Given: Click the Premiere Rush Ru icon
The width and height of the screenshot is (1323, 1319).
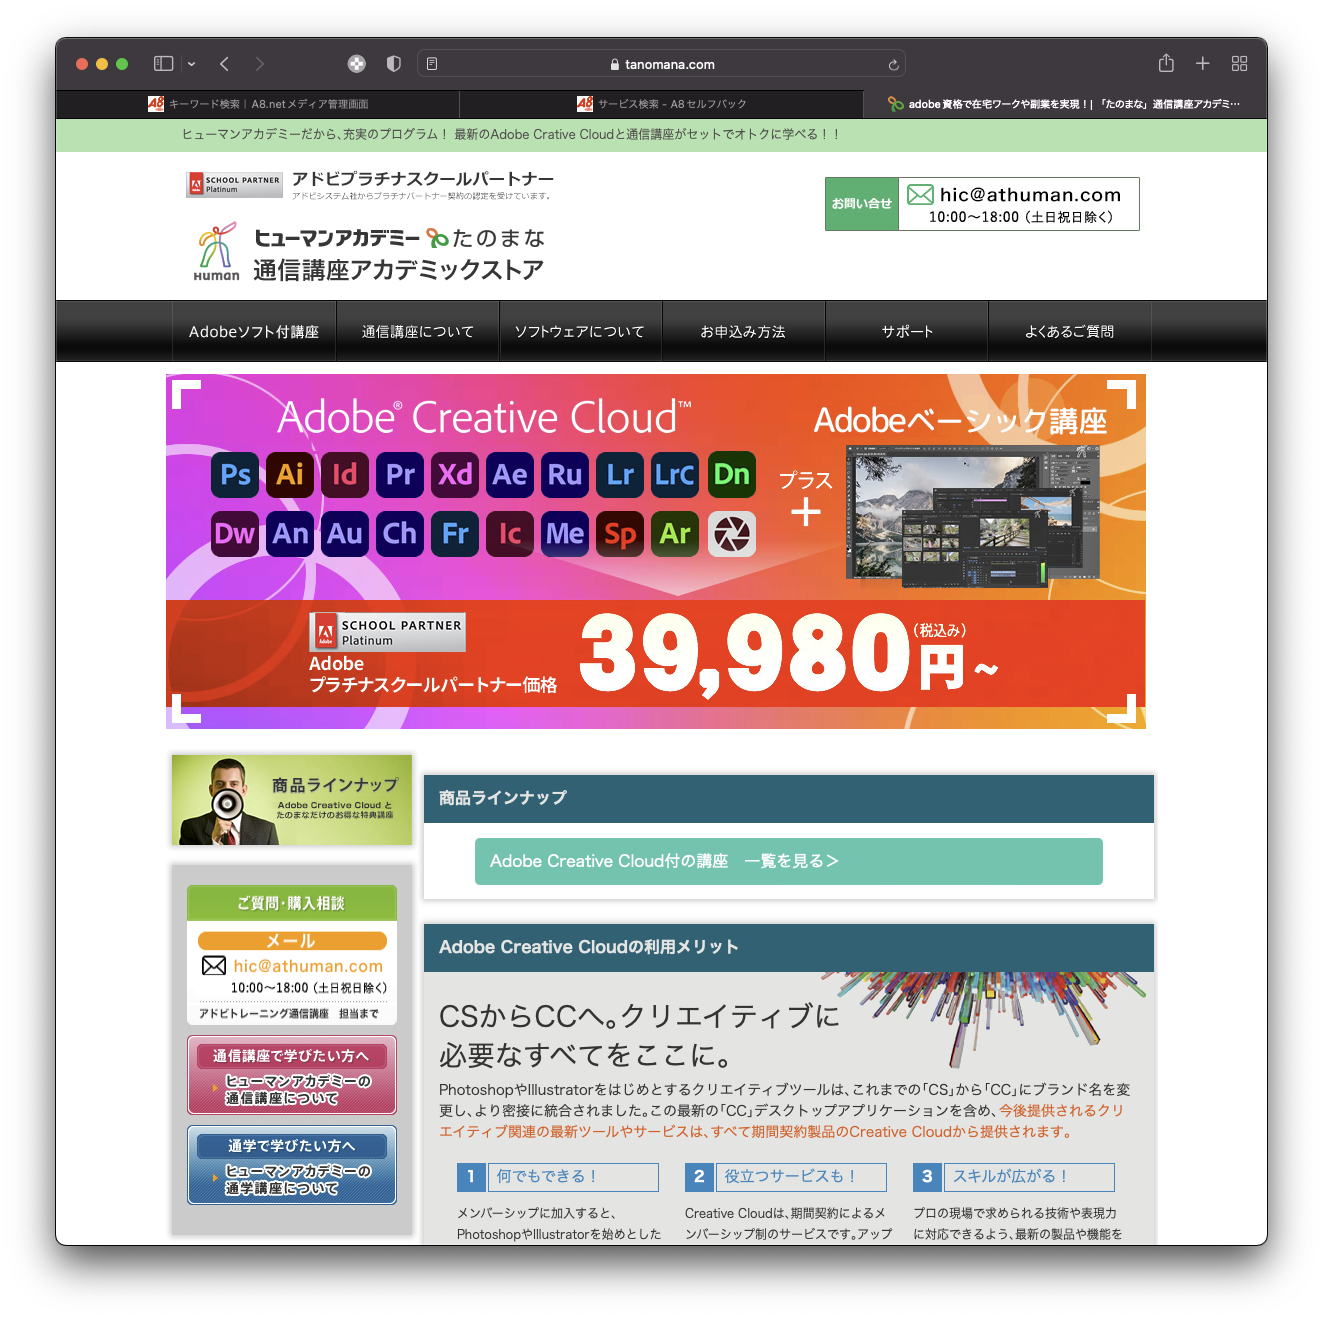Looking at the screenshot, I should 565,474.
